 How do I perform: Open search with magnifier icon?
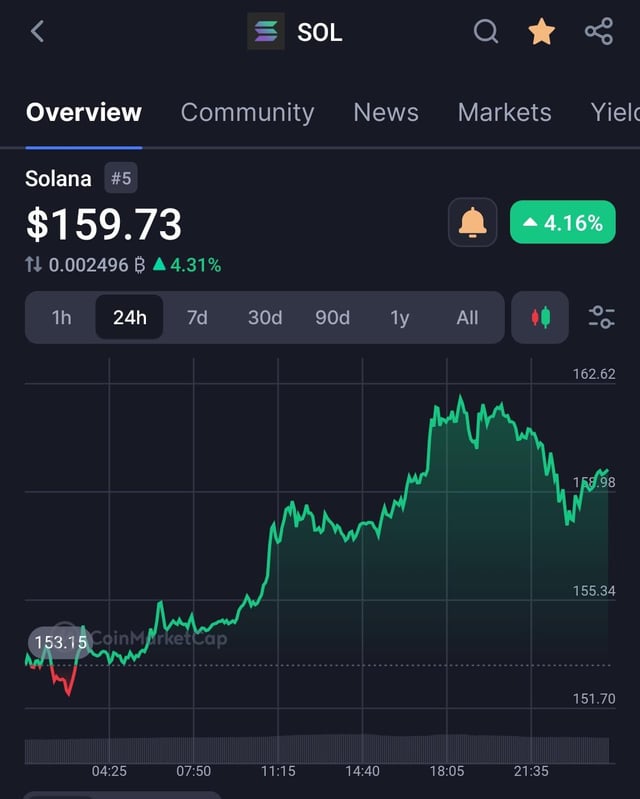486,32
